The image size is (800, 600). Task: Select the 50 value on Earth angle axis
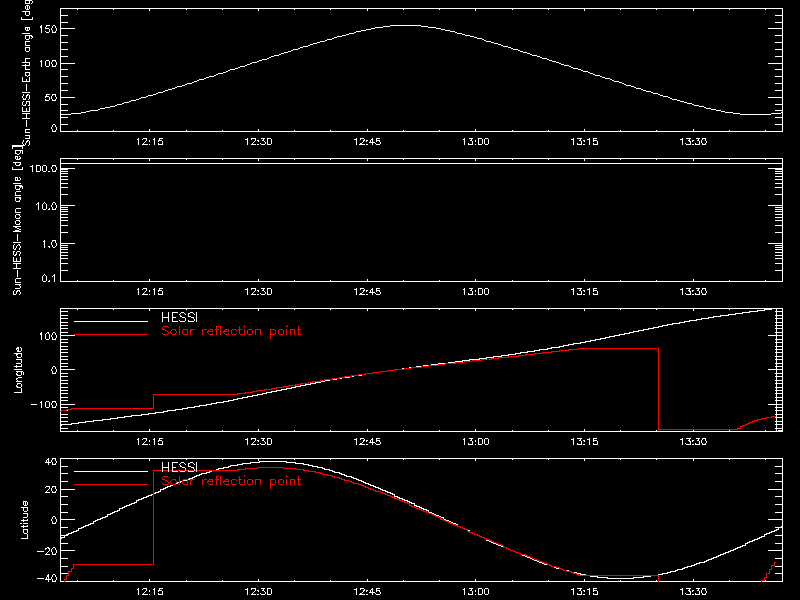pos(51,97)
